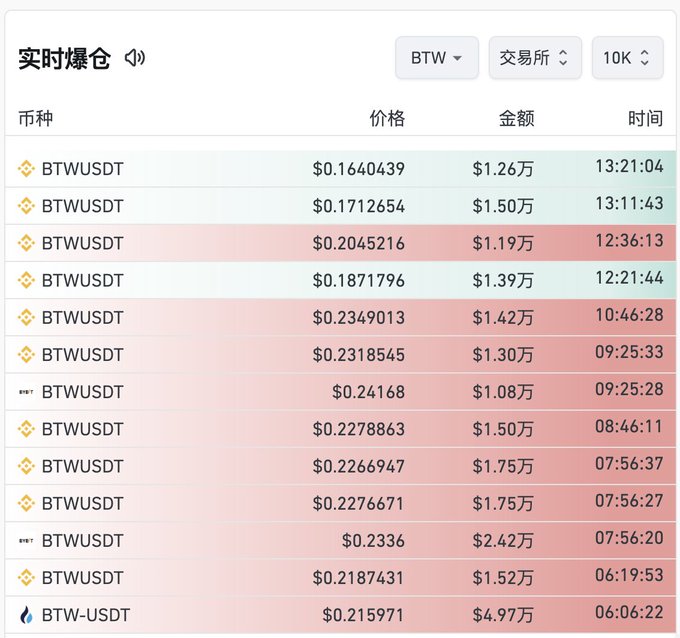The width and height of the screenshot is (680, 638).
Task: Click Binance icon in the 06:19:53 row
Action: coord(26,578)
